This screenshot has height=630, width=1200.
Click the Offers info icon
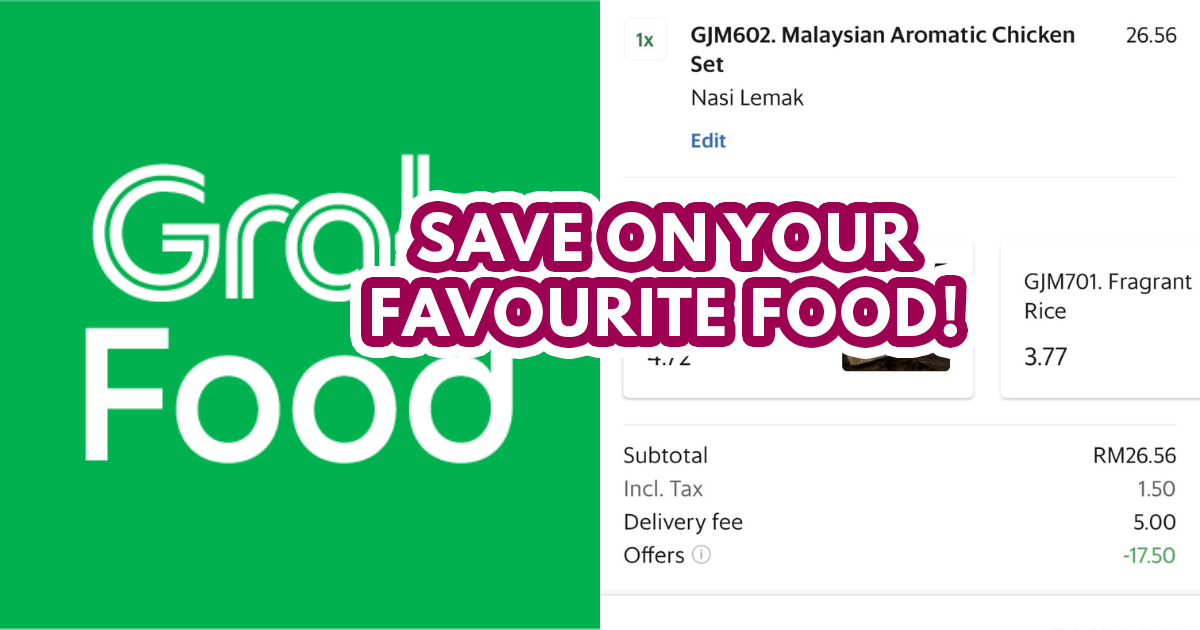[x=701, y=555]
